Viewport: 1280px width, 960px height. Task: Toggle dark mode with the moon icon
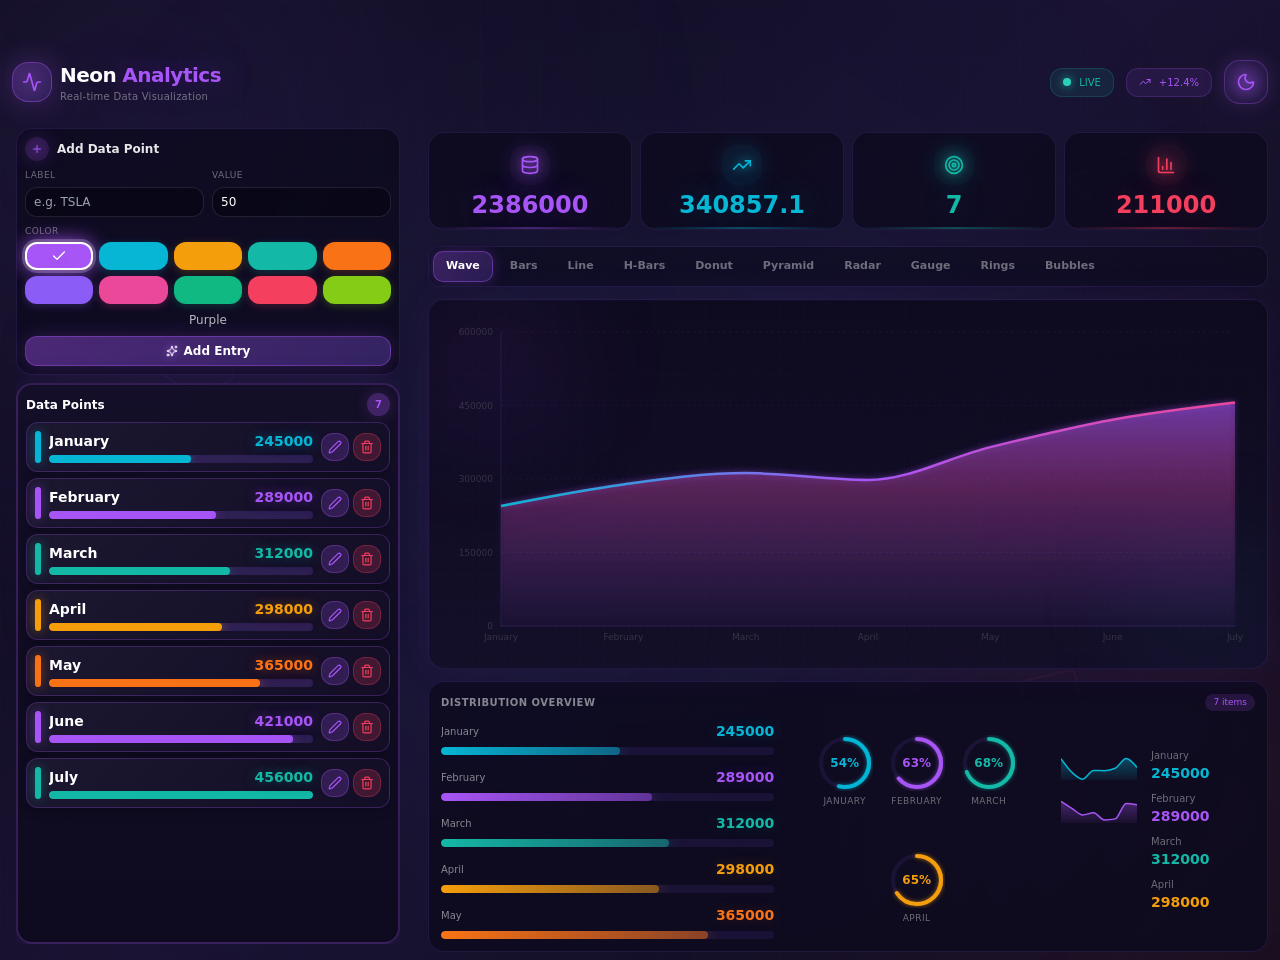tap(1246, 82)
